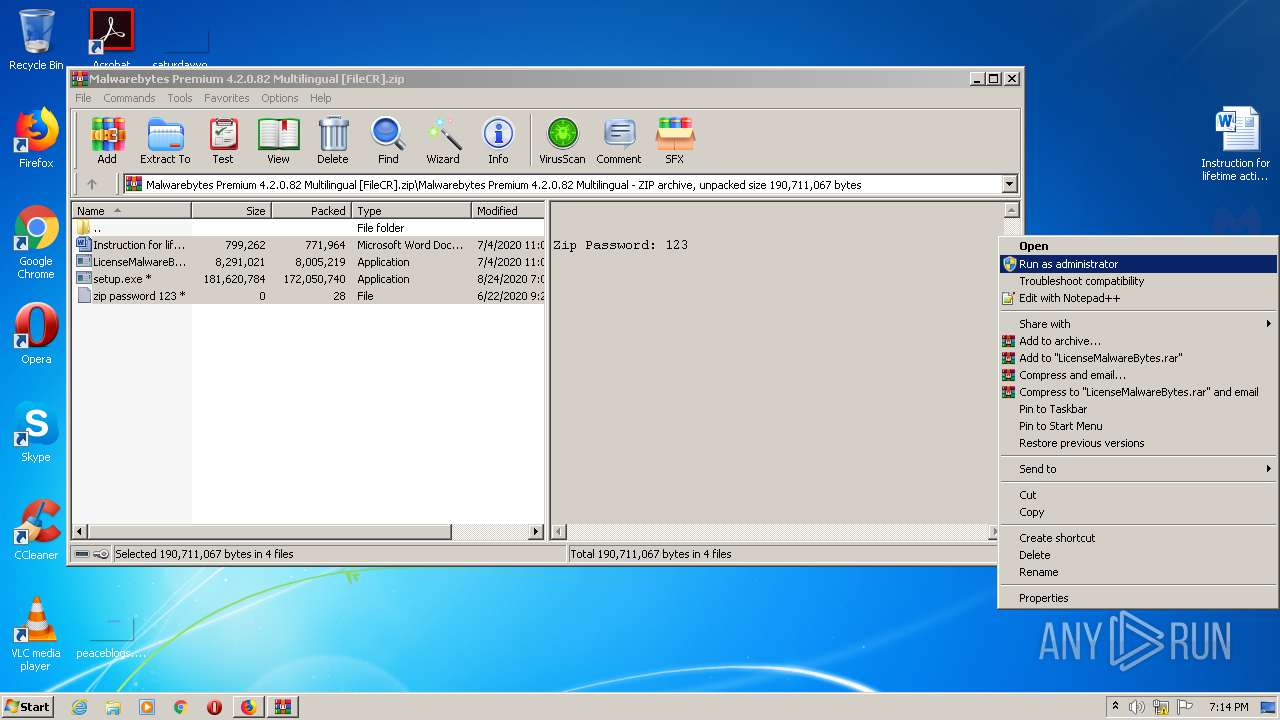The image size is (1280, 720).
Task: Choose Properties in context menu
Action: tap(1139, 598)
